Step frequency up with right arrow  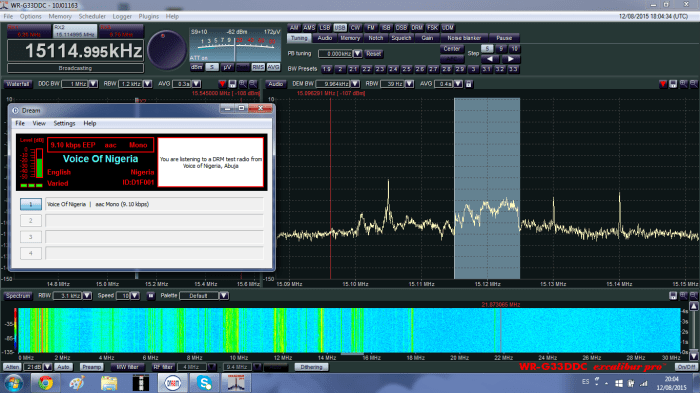[510, 59]
